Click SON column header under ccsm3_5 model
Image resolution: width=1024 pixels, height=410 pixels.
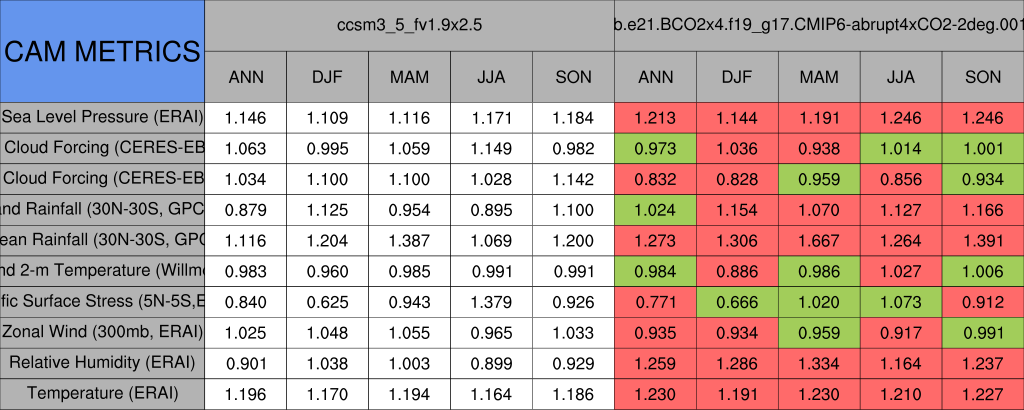(573, 77)
